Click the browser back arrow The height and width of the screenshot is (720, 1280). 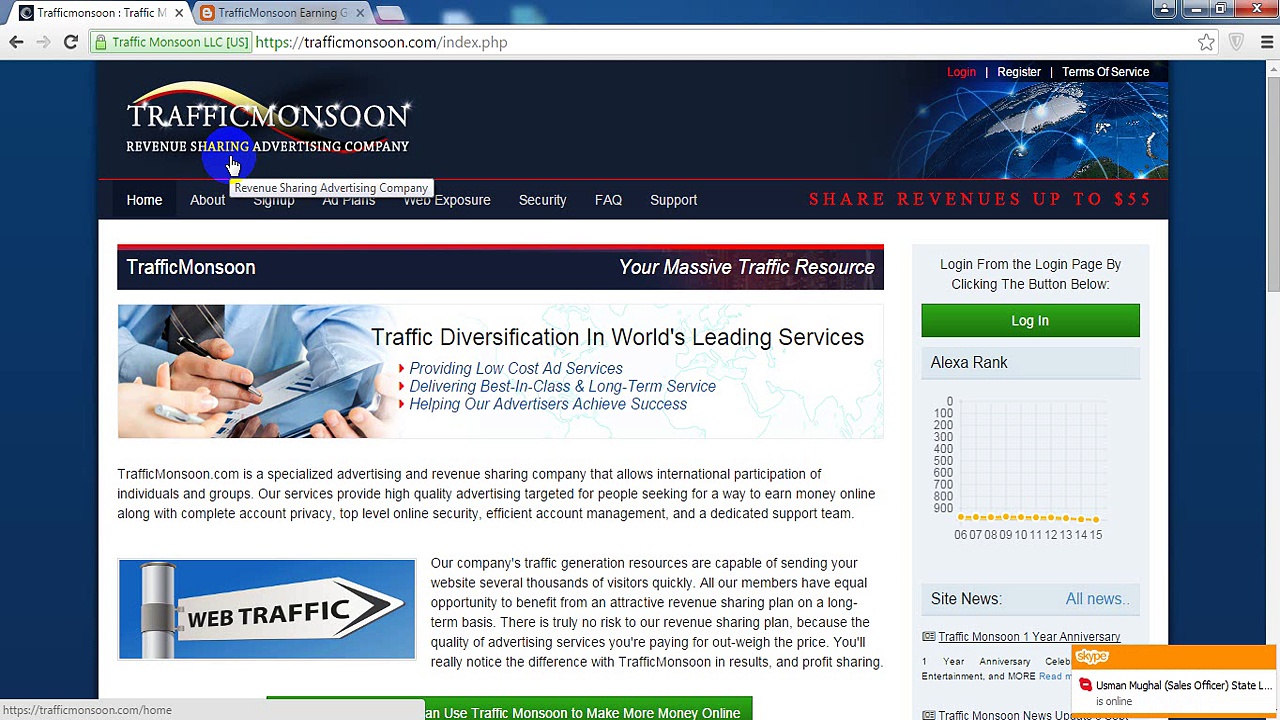click(16, 42)
